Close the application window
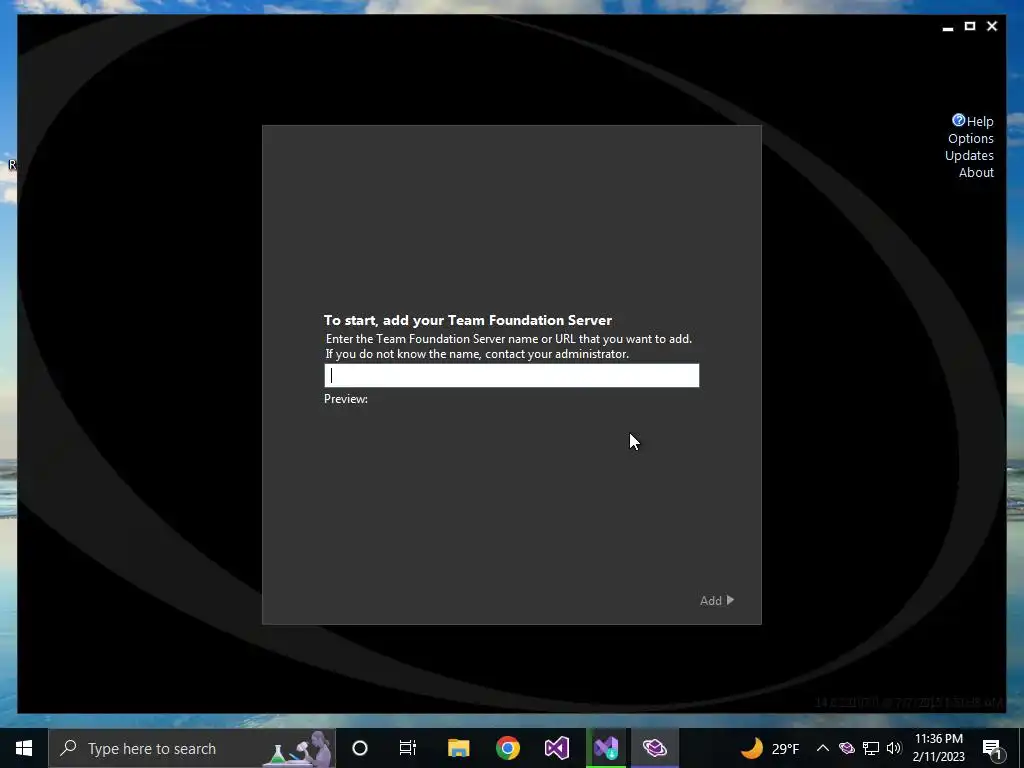 pos(992,26)
